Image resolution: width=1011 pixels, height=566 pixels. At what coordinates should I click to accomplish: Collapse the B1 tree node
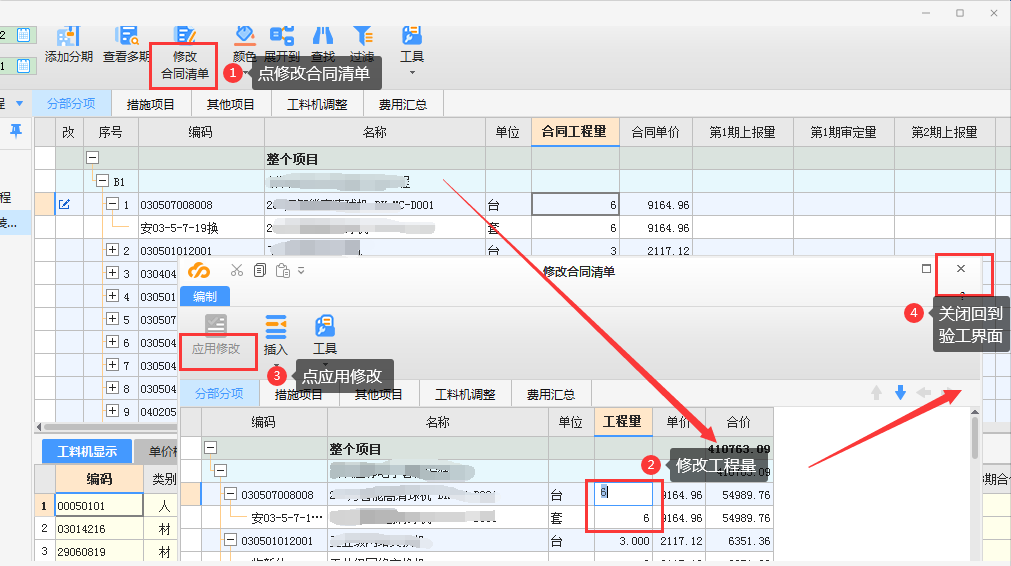point(102,181)
